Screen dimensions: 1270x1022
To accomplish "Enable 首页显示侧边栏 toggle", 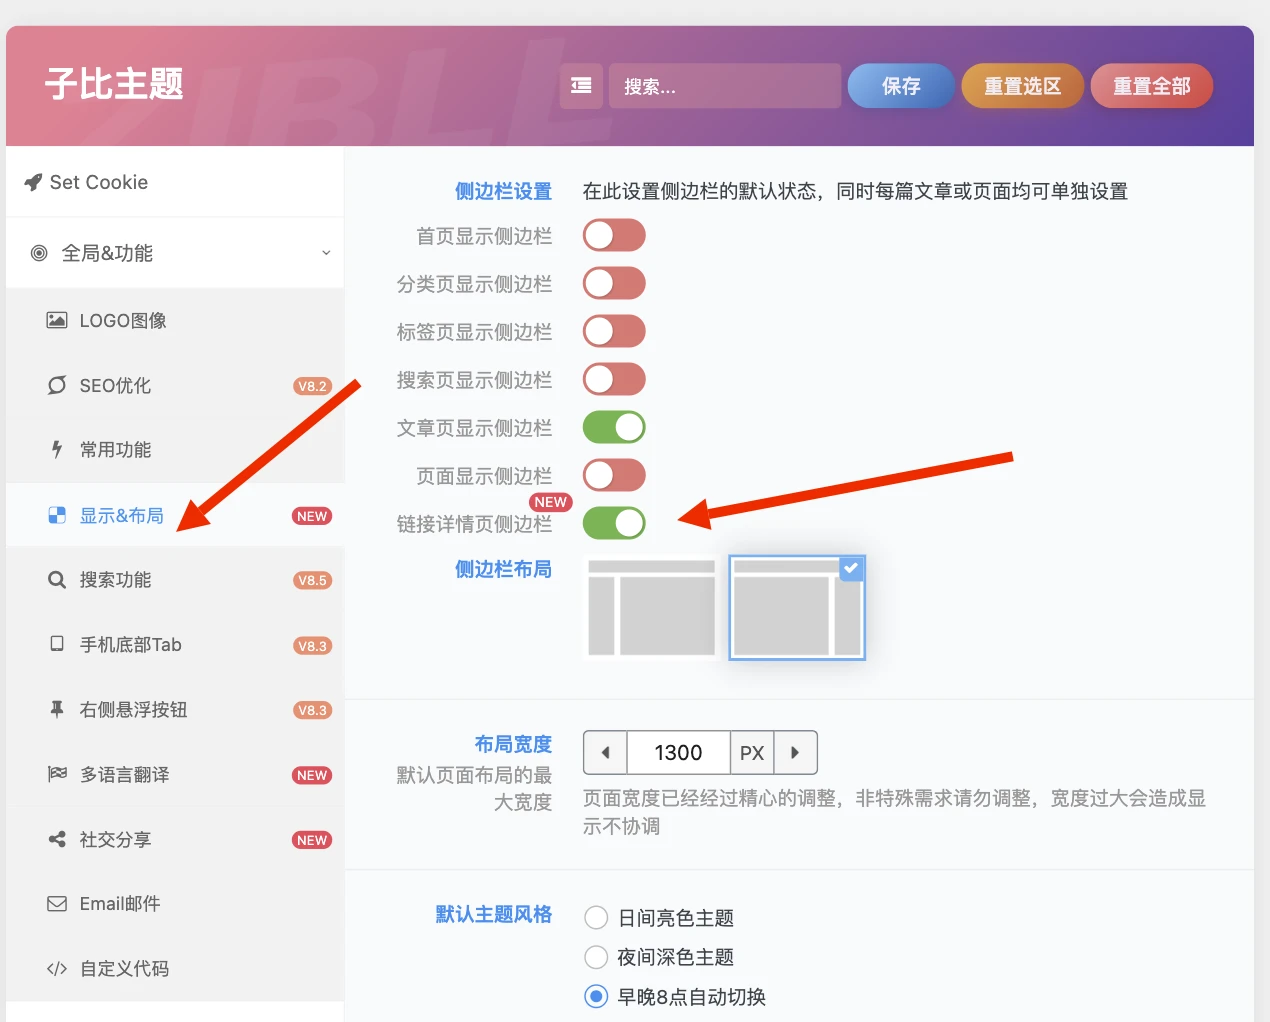I will coord(614,236).
